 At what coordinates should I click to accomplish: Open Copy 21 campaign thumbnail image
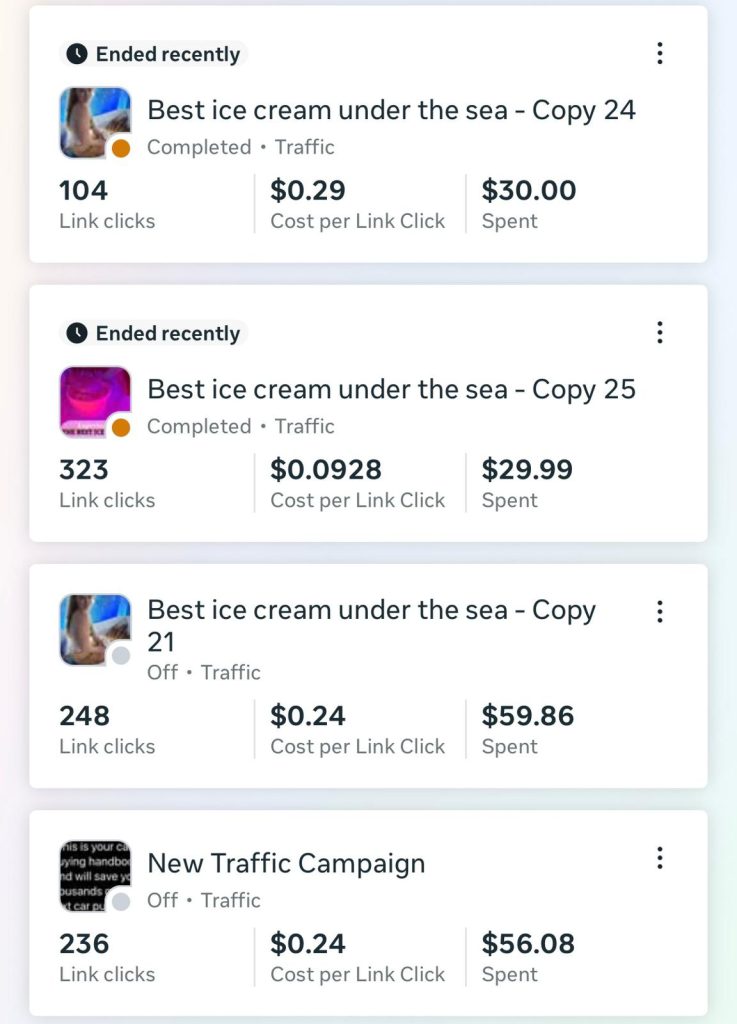tap(92, 625)
